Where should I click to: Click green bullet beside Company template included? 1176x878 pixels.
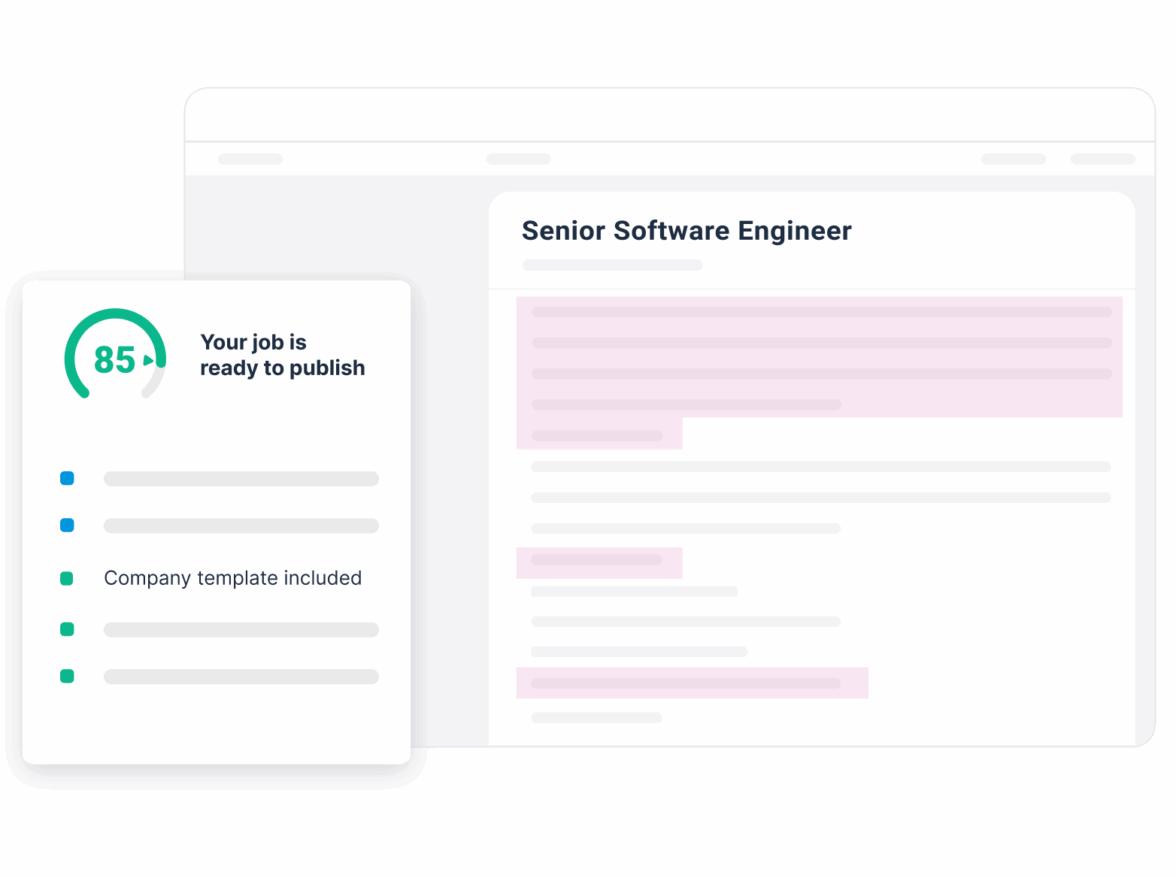(67, 578)
